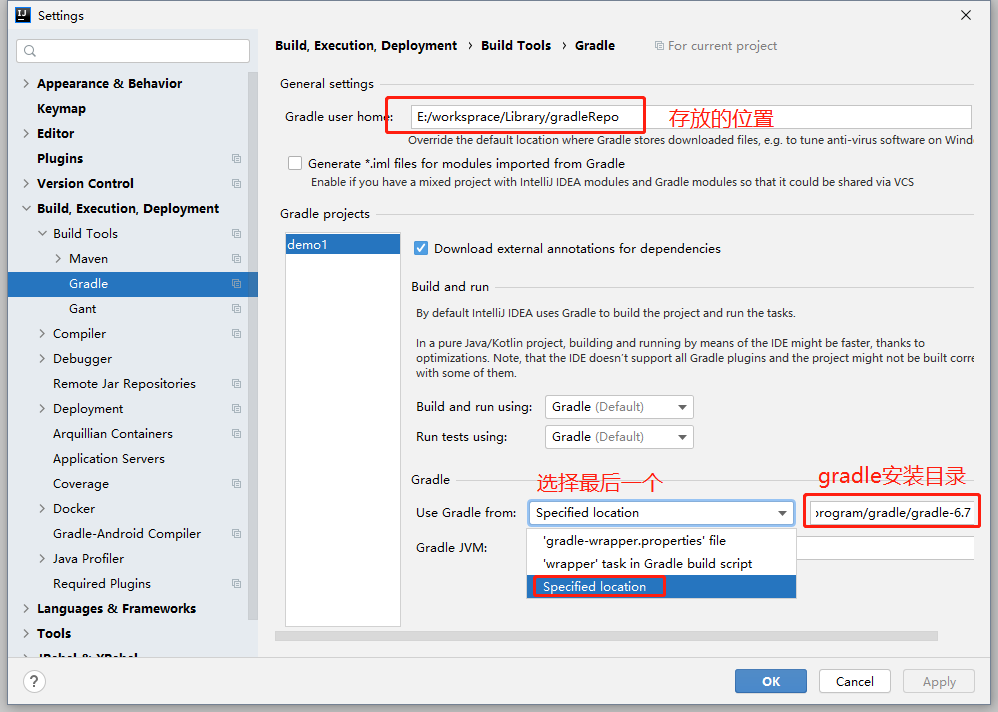
Task: Click the project-level icon beside Plugins
Action: [x=237, y=158]
